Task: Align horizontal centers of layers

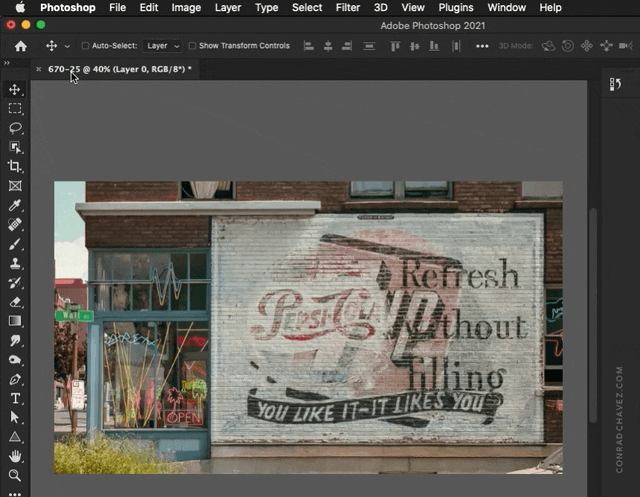Action: [328, 46]
